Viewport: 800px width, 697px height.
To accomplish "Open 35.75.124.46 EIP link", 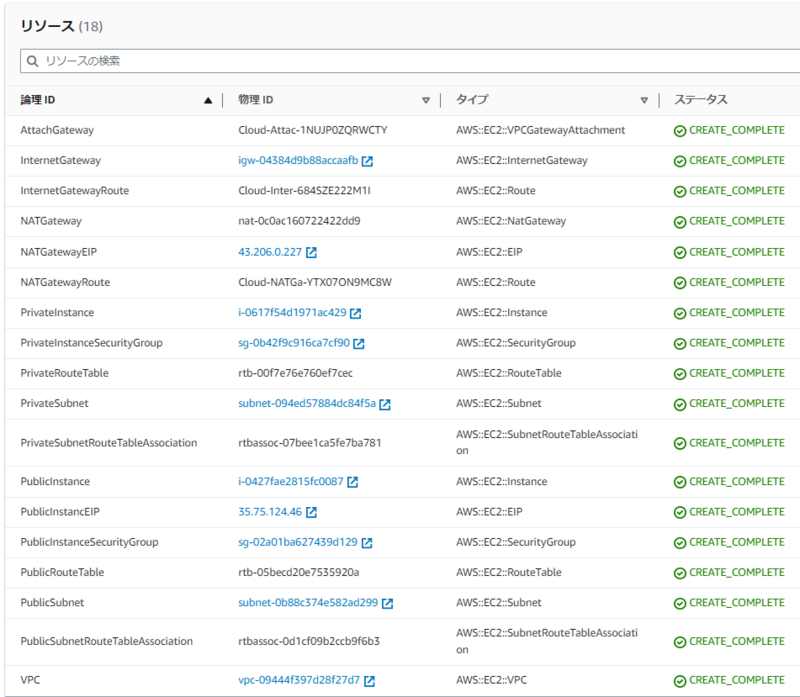I will tap(270, 512).
